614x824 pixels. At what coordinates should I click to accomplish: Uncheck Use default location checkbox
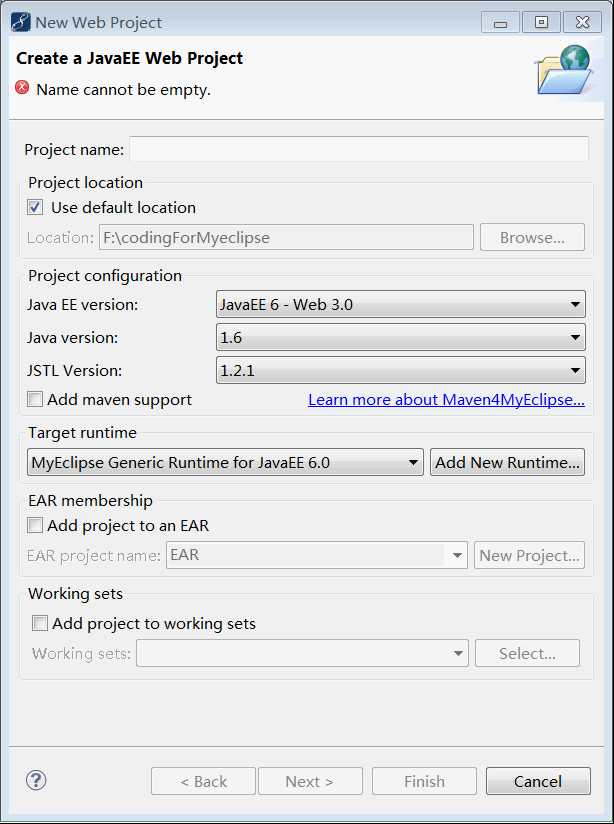(35, 208)
